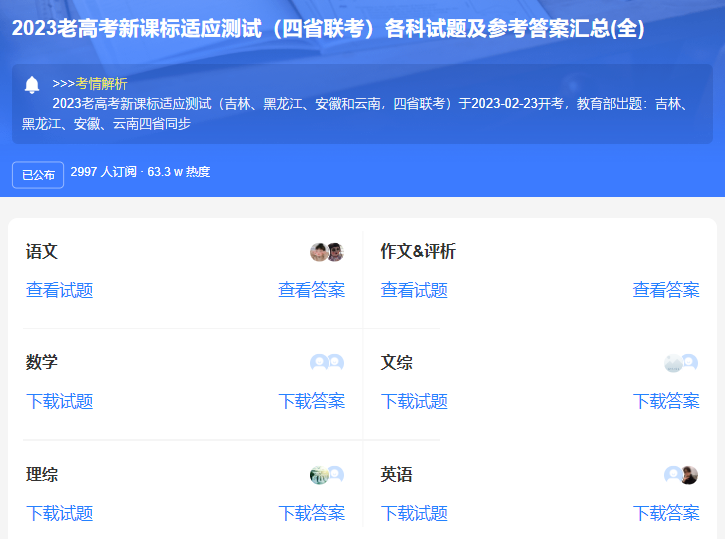Click 下载试题 under 数学
The height and width of the screenshot is (539, 725).
[x=60, y=402]
